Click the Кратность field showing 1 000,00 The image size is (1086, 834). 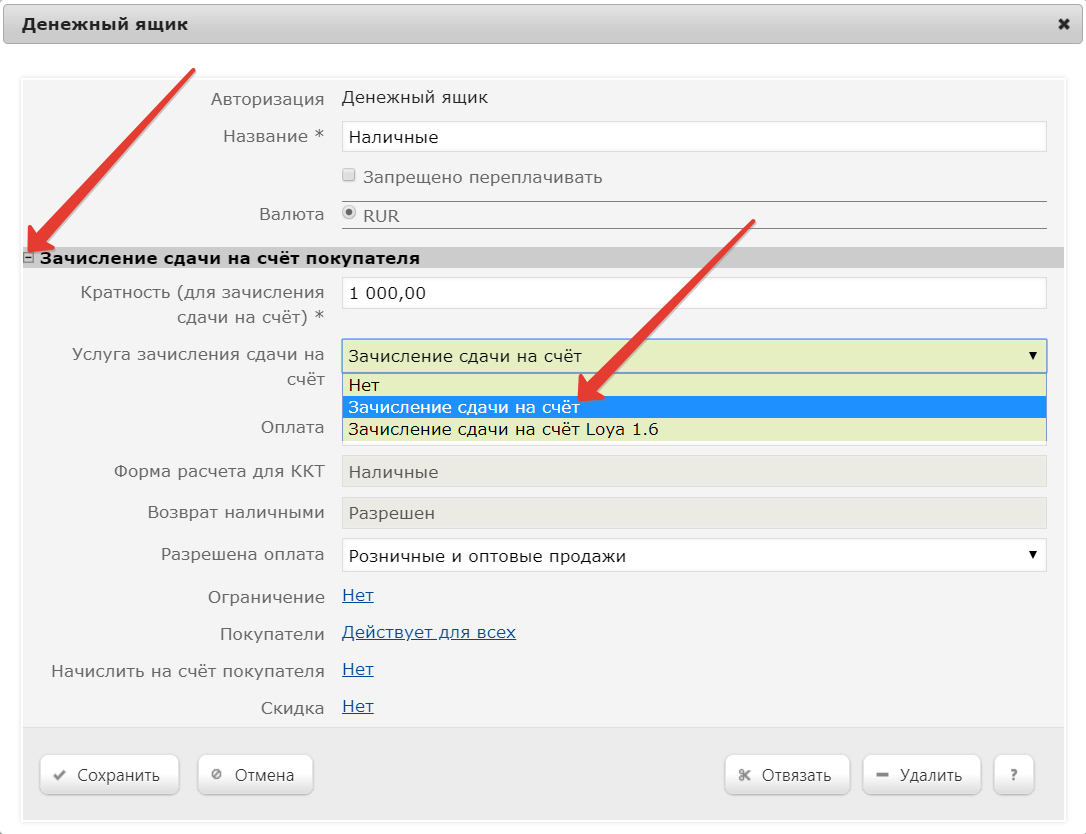click(694, 293)
